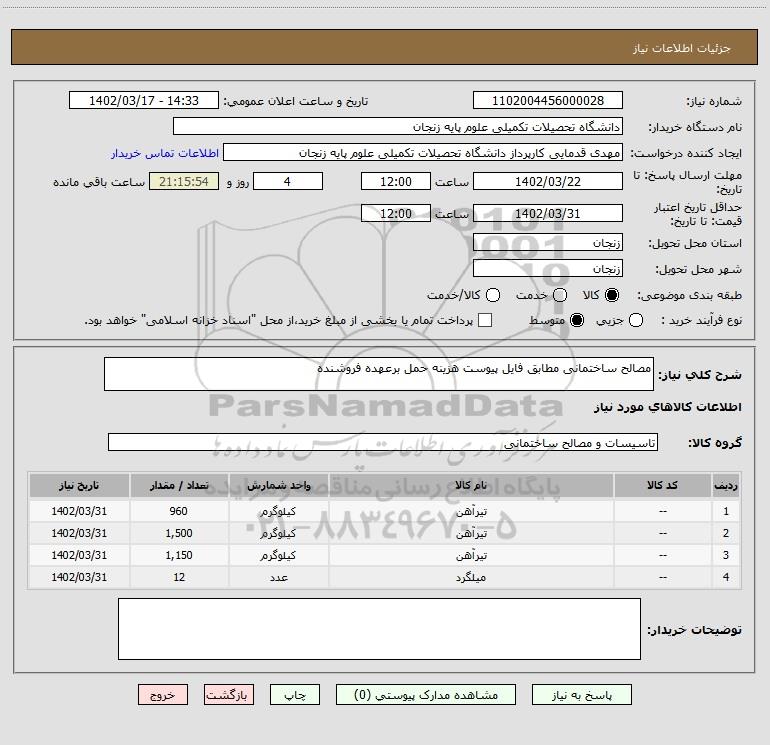Viewport: 770px width, 745px height.
Task: Click the goods group field تاسیسات و مصالح ساختمانی
Action: [383, 442]
